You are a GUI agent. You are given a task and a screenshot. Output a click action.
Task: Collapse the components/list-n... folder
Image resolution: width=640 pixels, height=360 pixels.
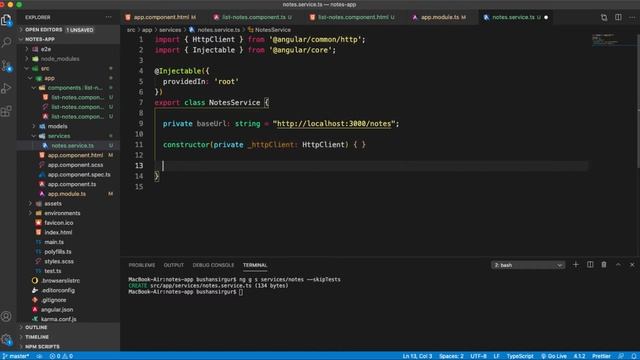pos(75,88)
